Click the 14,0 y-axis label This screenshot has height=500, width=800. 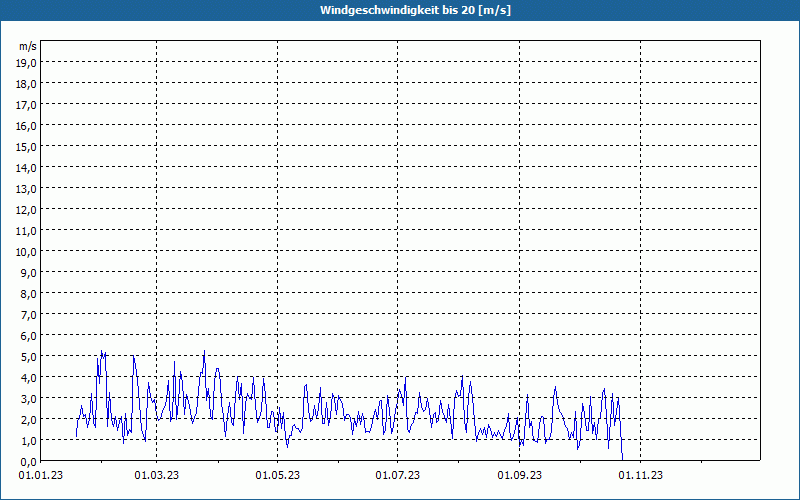tap(26, 168)
